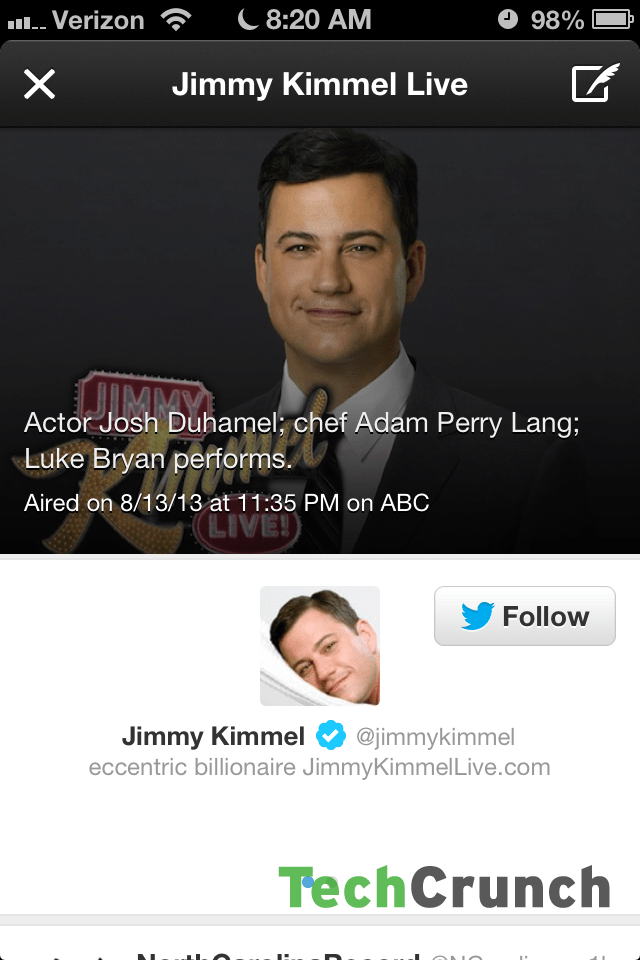Open Jimmy Kimmel's pillow profile picture
The height and width of the screenshot is (960, 640).
point(320,646)
